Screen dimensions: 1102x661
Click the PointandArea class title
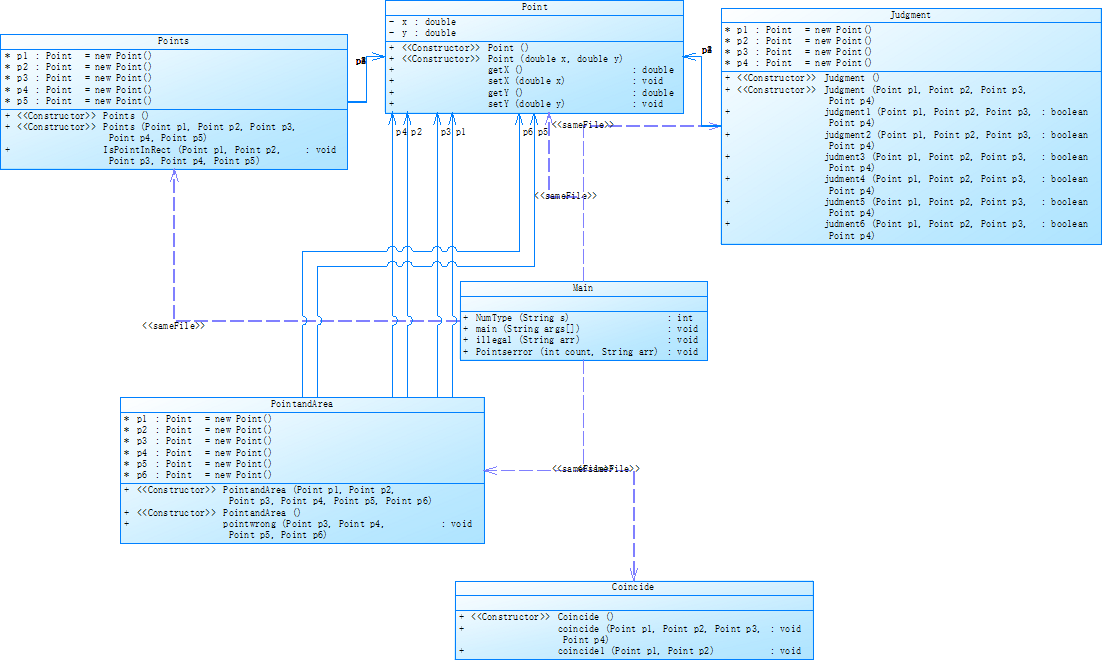pos(302,404)
